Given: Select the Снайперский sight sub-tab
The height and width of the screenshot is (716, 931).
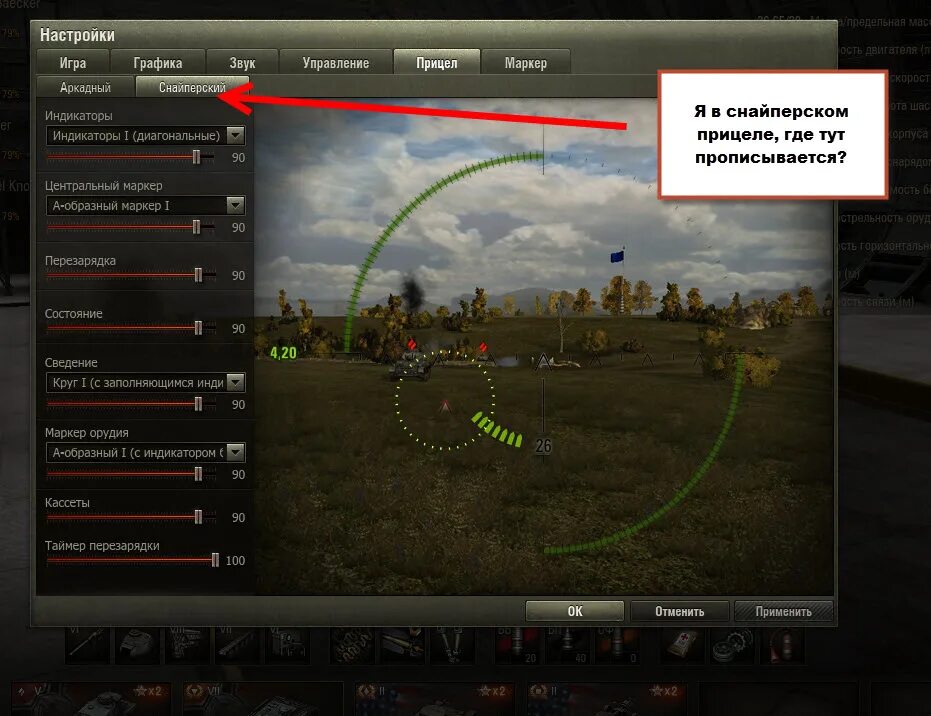Looking at the screenshot, I should 192,87.
